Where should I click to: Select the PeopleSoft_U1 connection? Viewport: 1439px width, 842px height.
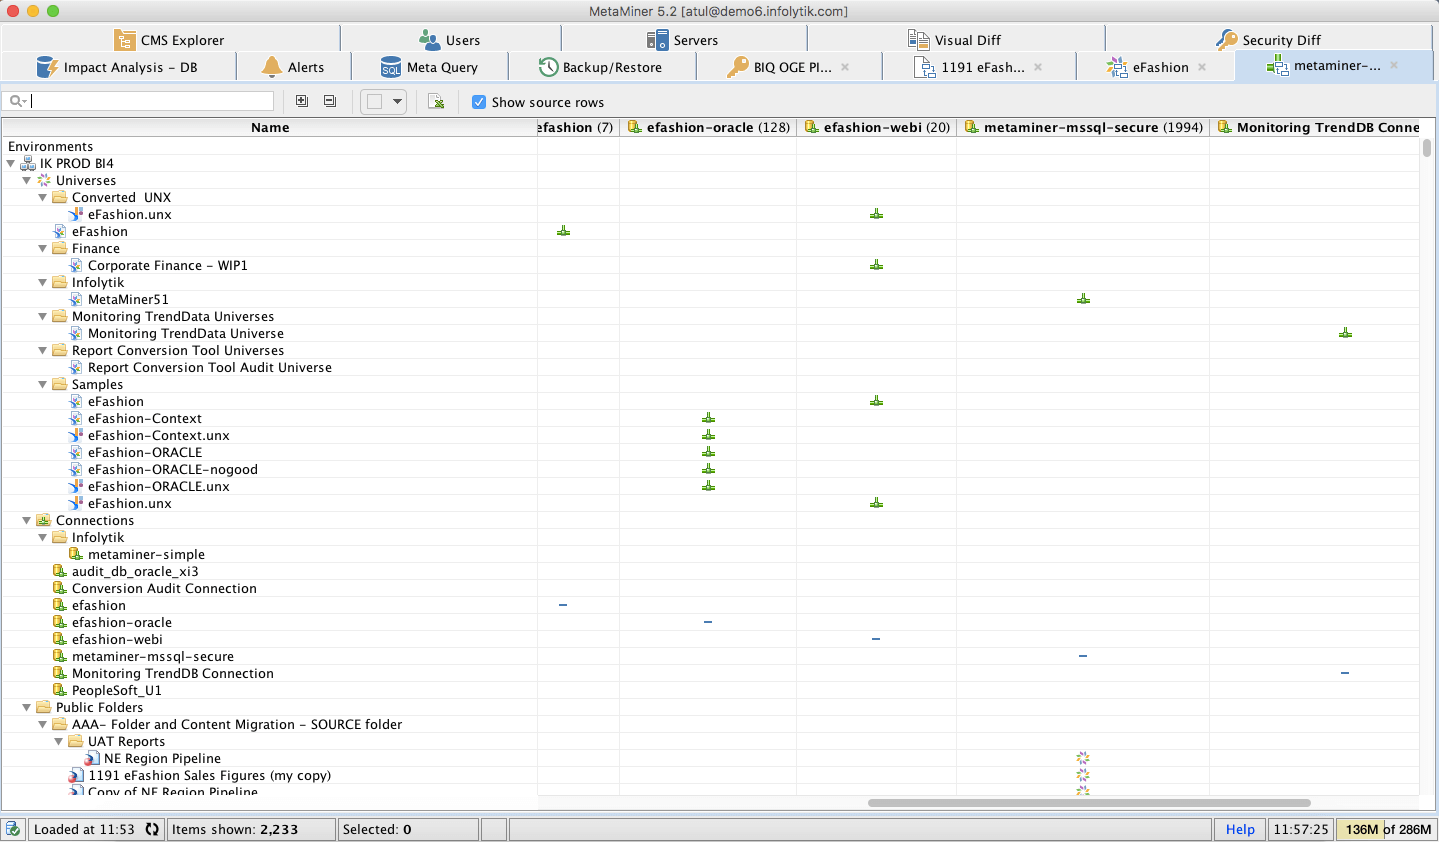(116, 690)
